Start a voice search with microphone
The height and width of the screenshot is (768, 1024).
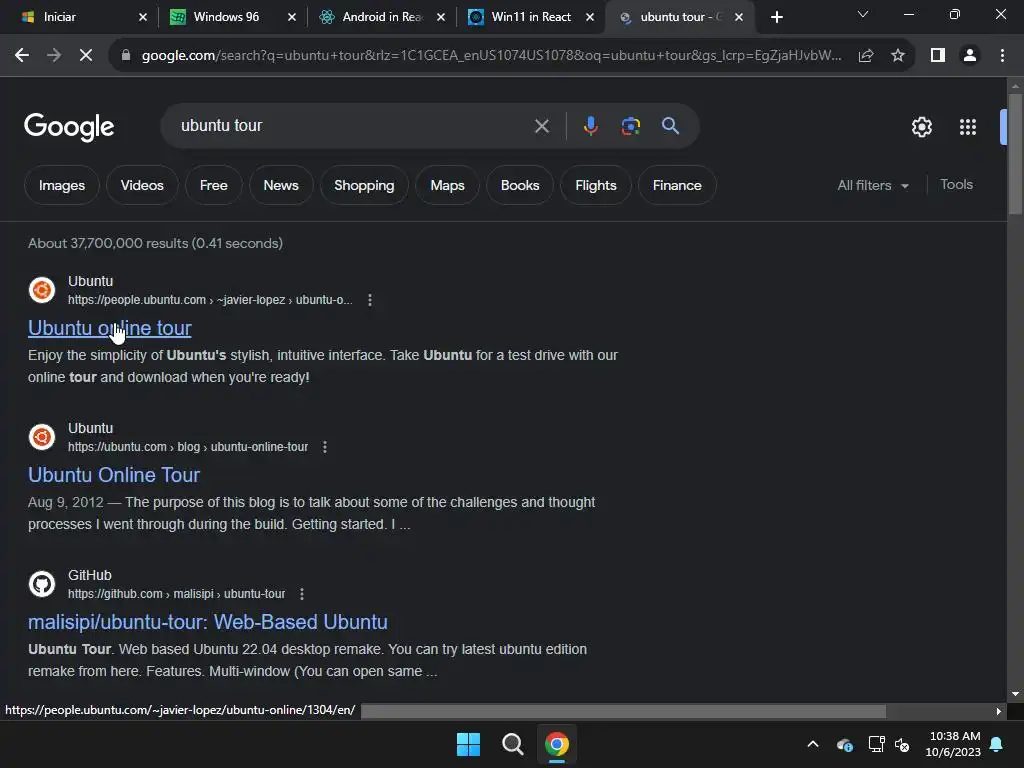590,126
